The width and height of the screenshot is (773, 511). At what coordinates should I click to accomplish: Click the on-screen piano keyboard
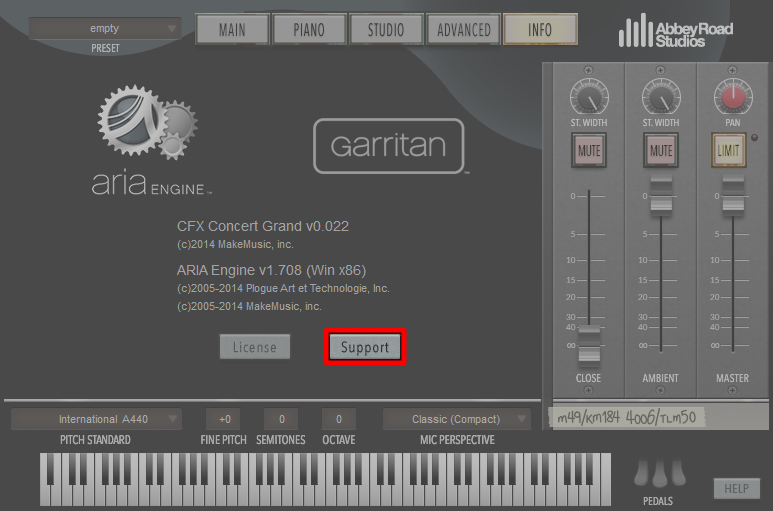pyautogui.click(x=325, y=479)
